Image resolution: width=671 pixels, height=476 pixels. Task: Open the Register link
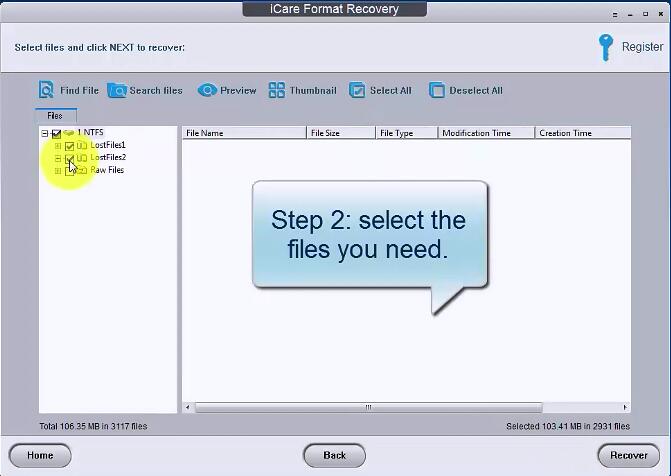tap(642, 47)
